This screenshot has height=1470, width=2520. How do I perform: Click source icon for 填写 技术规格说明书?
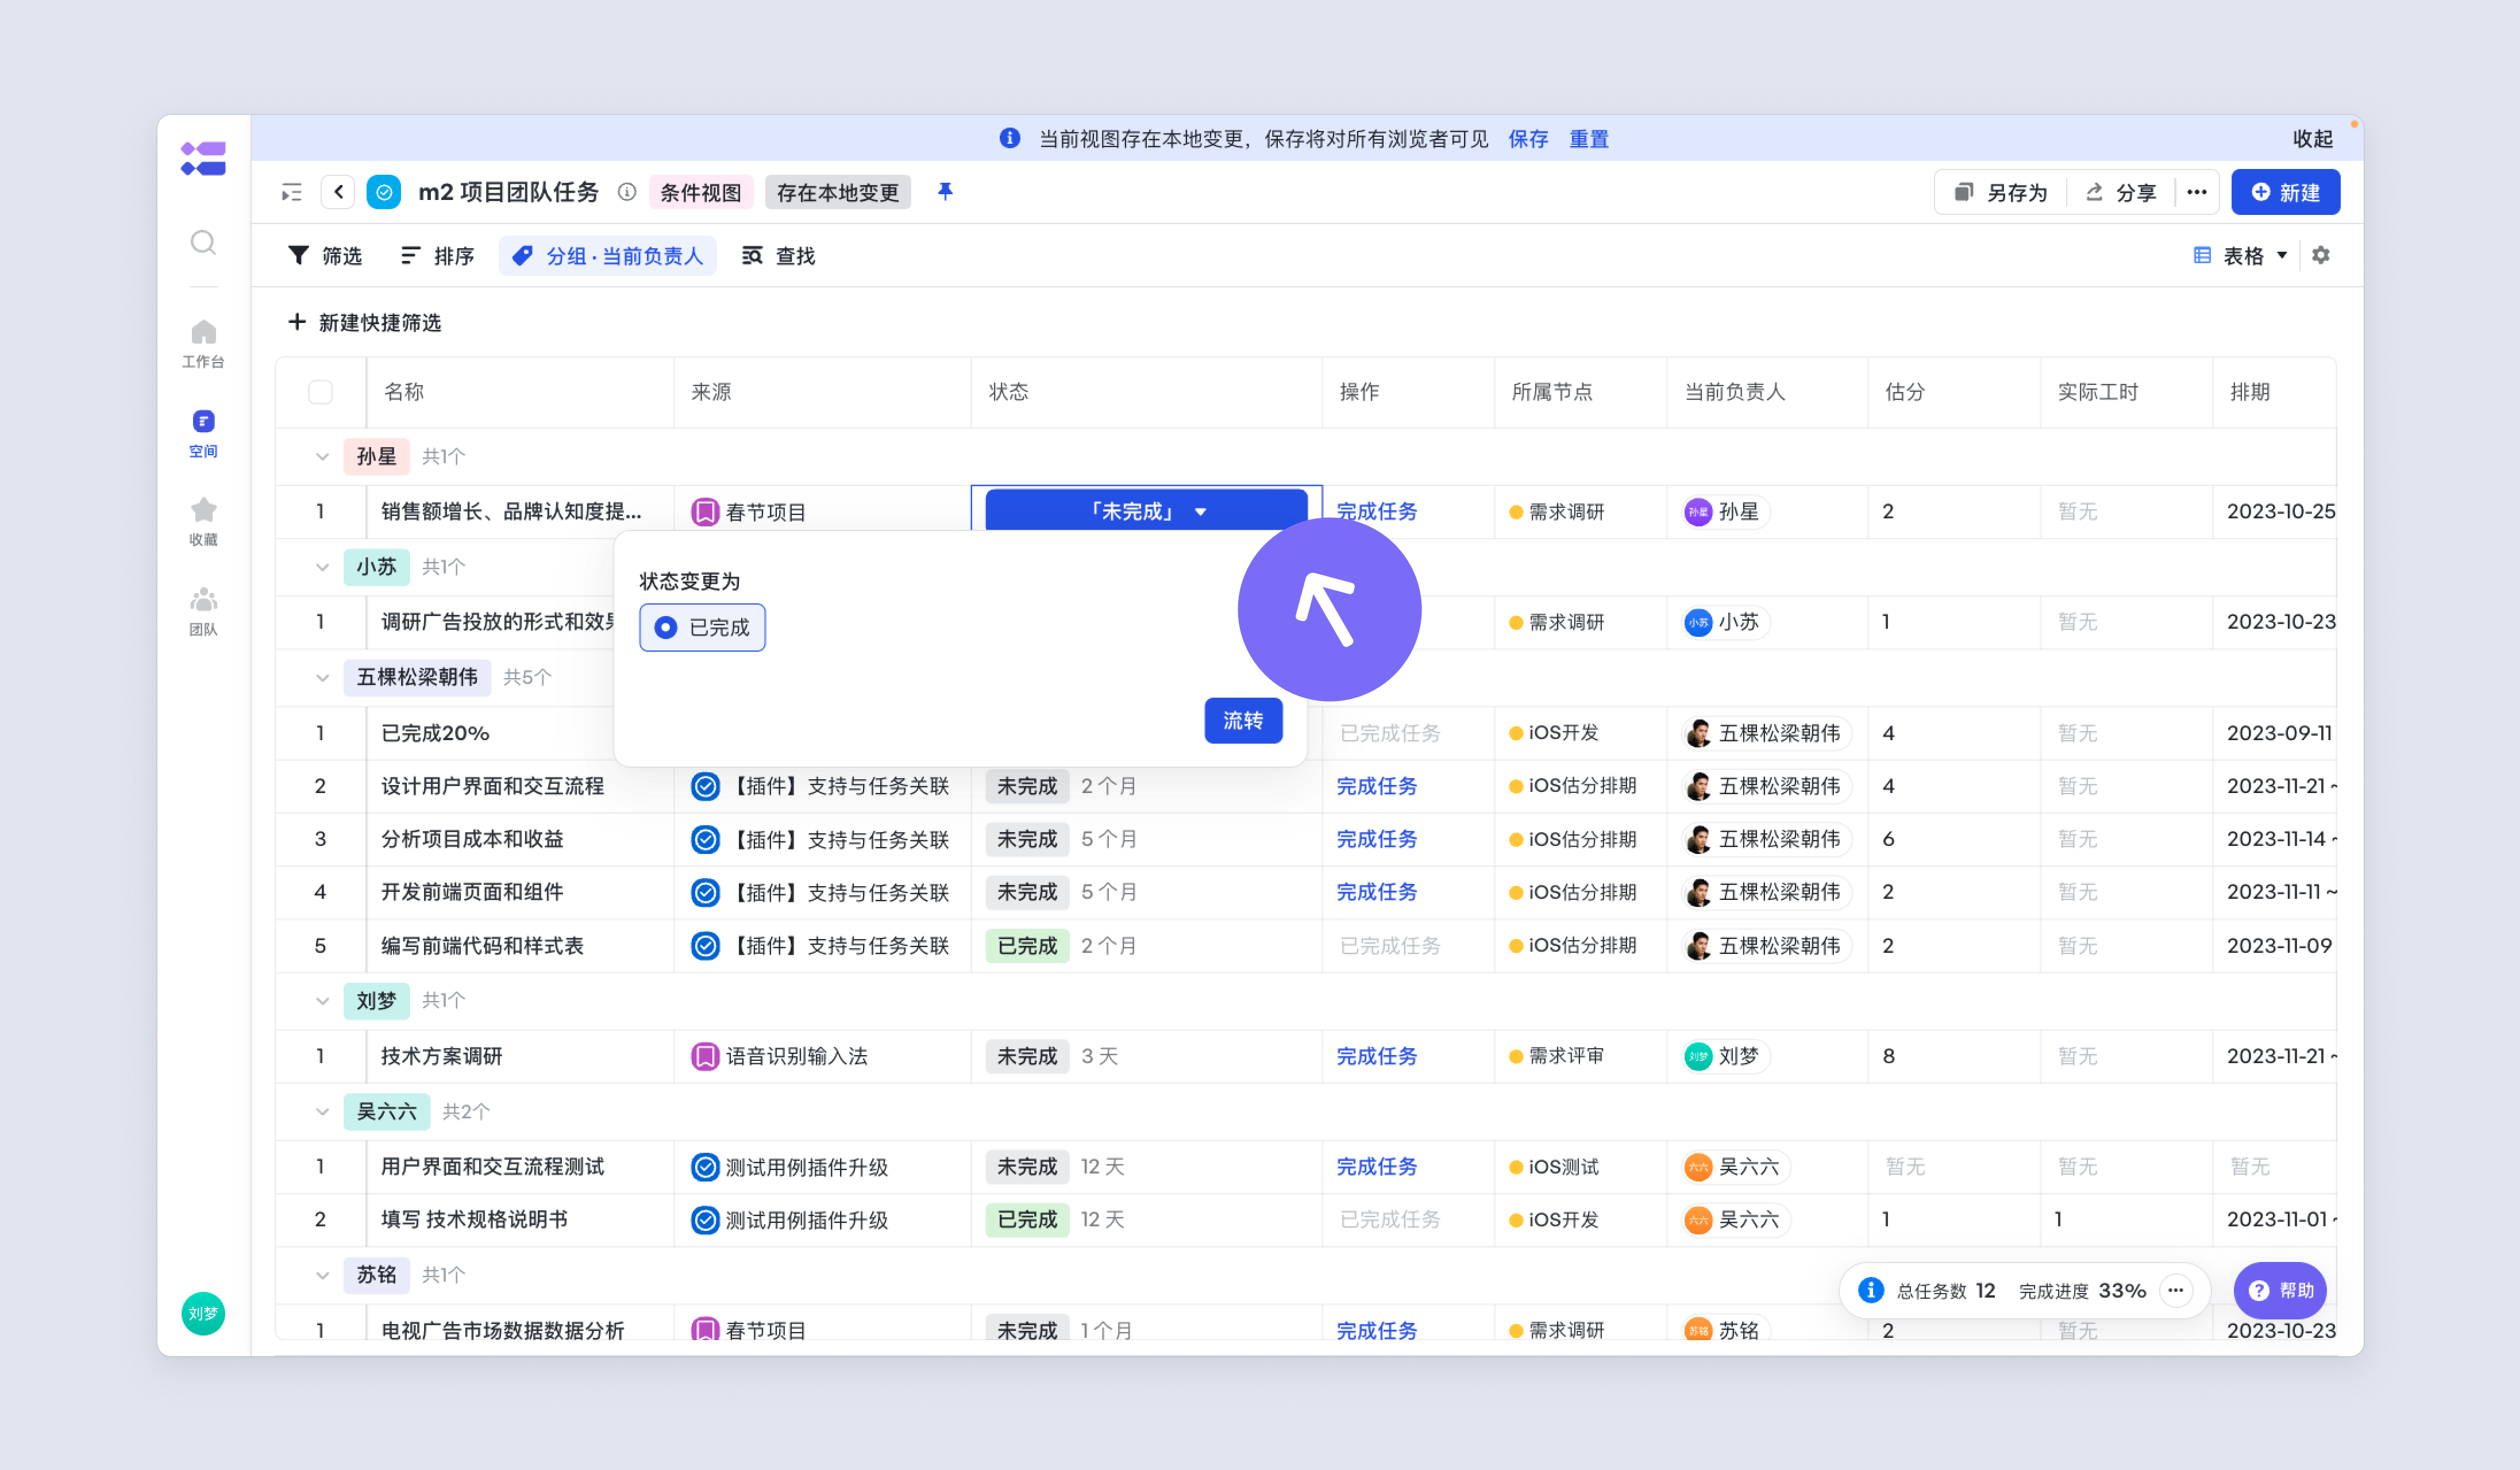[705, 1220]
